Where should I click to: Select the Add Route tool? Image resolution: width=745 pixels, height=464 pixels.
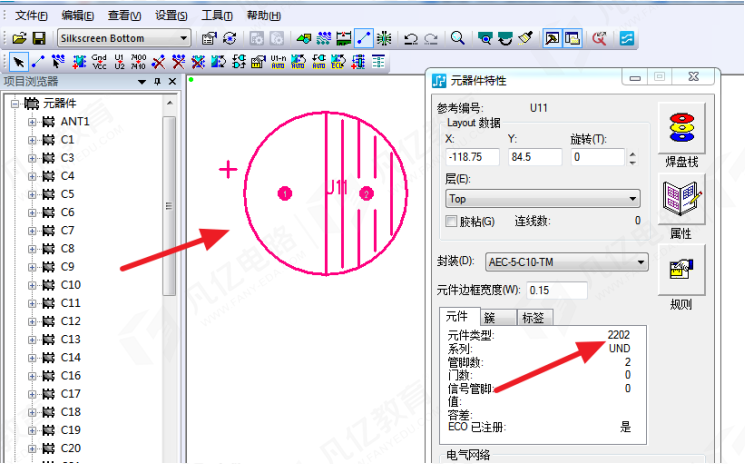pos(58,62)
